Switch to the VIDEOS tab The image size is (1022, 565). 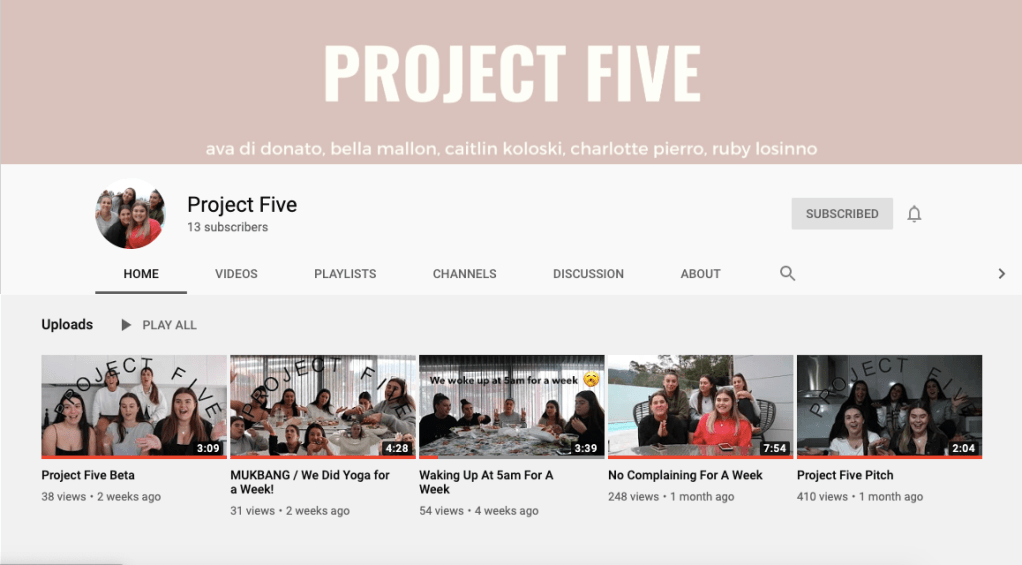point(236,274)
